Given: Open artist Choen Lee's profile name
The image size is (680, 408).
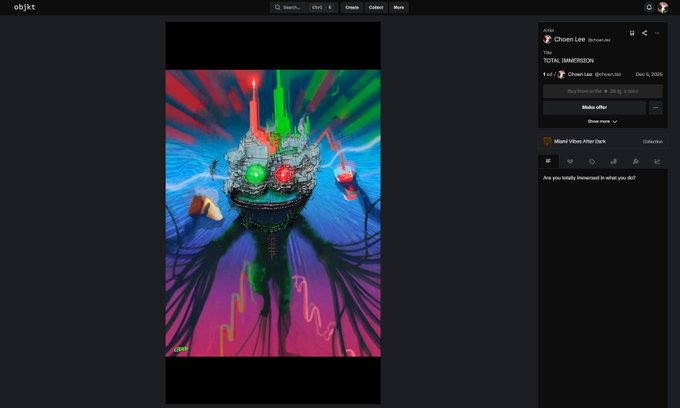Looking at the screenshot, I should [x=569, y=39].
